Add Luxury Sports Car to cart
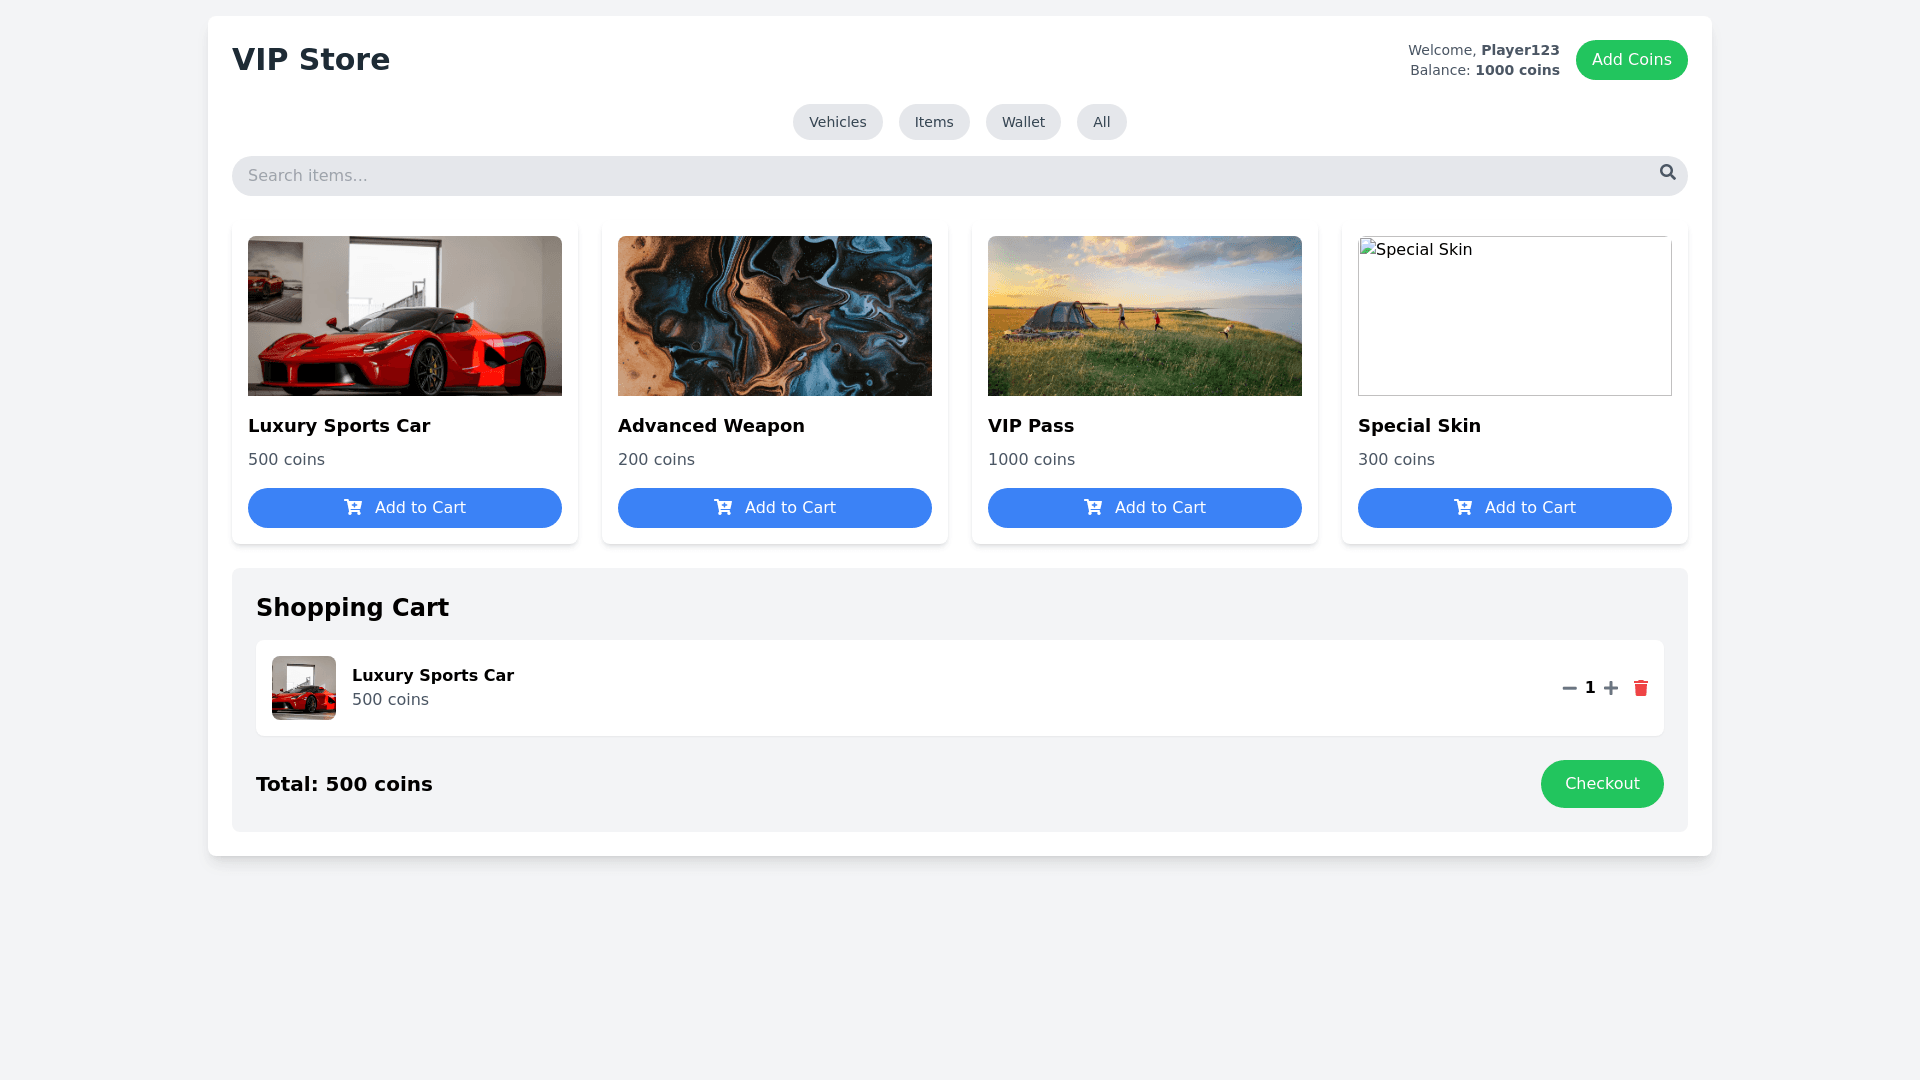 point(404,508)
